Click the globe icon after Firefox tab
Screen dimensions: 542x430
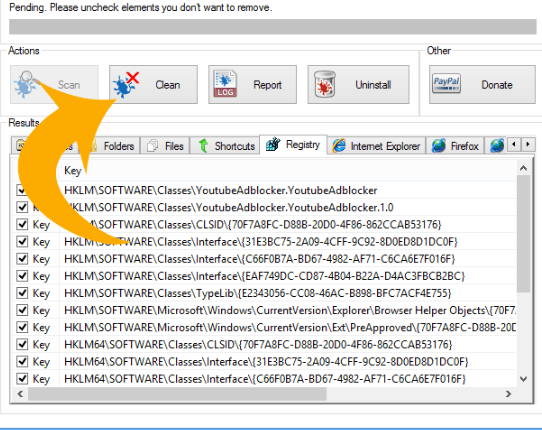[x=497, y=146]
